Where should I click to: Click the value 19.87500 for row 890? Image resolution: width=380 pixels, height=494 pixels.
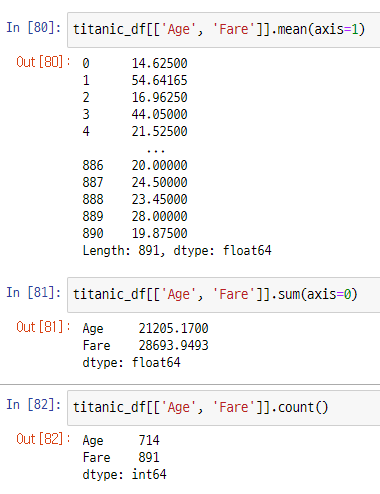[160, 233]
